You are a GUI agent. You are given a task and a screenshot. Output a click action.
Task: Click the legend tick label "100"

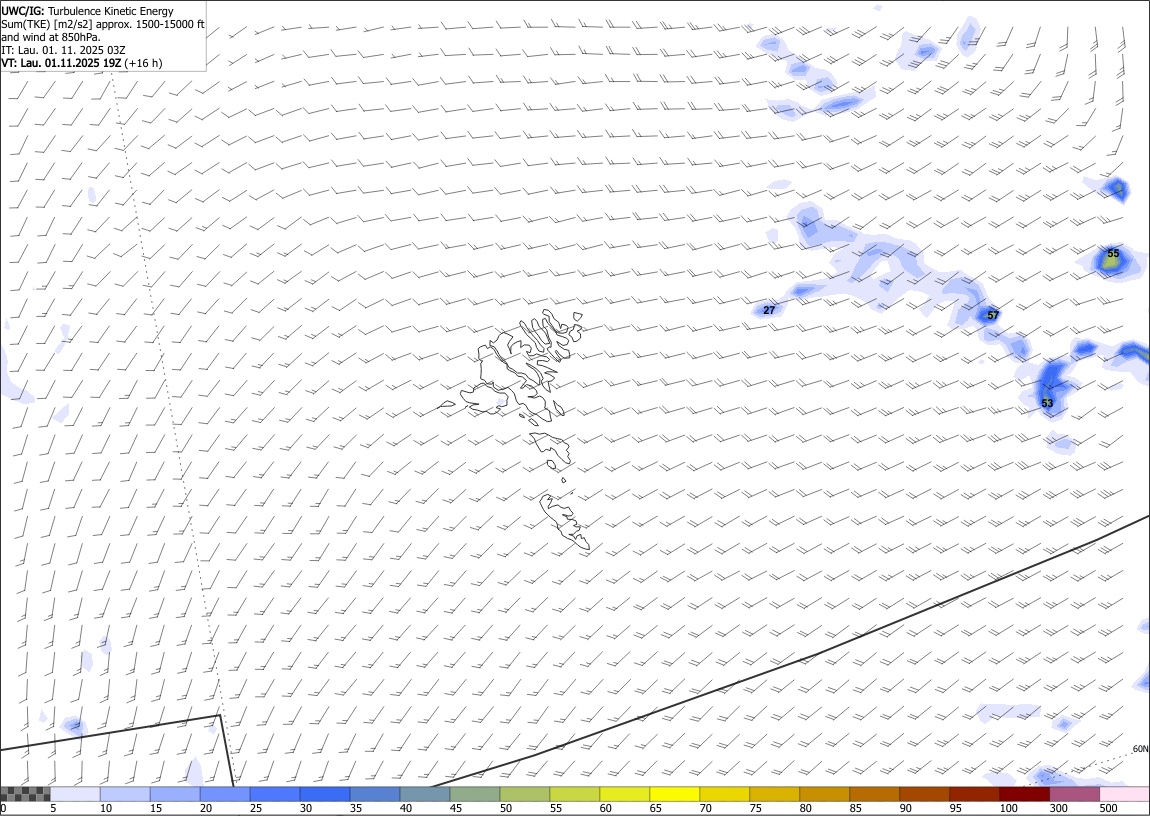pyautogui.click(x=1008, y=809)
